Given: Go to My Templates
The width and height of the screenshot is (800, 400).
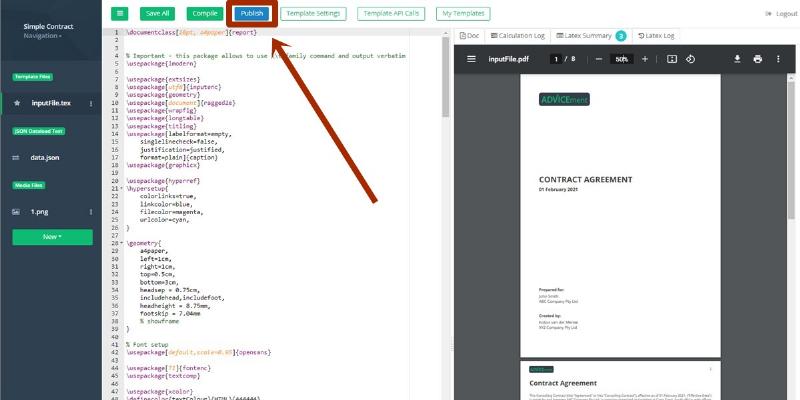Looking at the screenshot, I should 463,14.
